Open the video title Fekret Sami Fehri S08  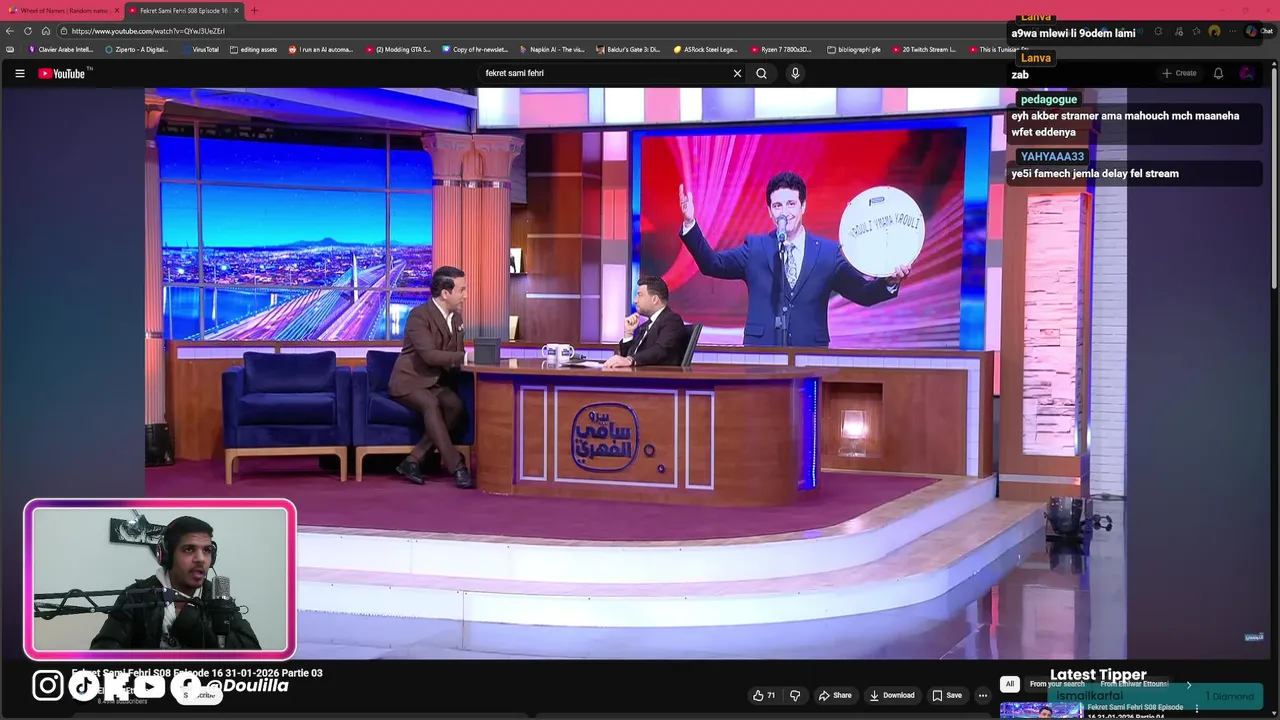pyautogui.click(x=197, y=673)
